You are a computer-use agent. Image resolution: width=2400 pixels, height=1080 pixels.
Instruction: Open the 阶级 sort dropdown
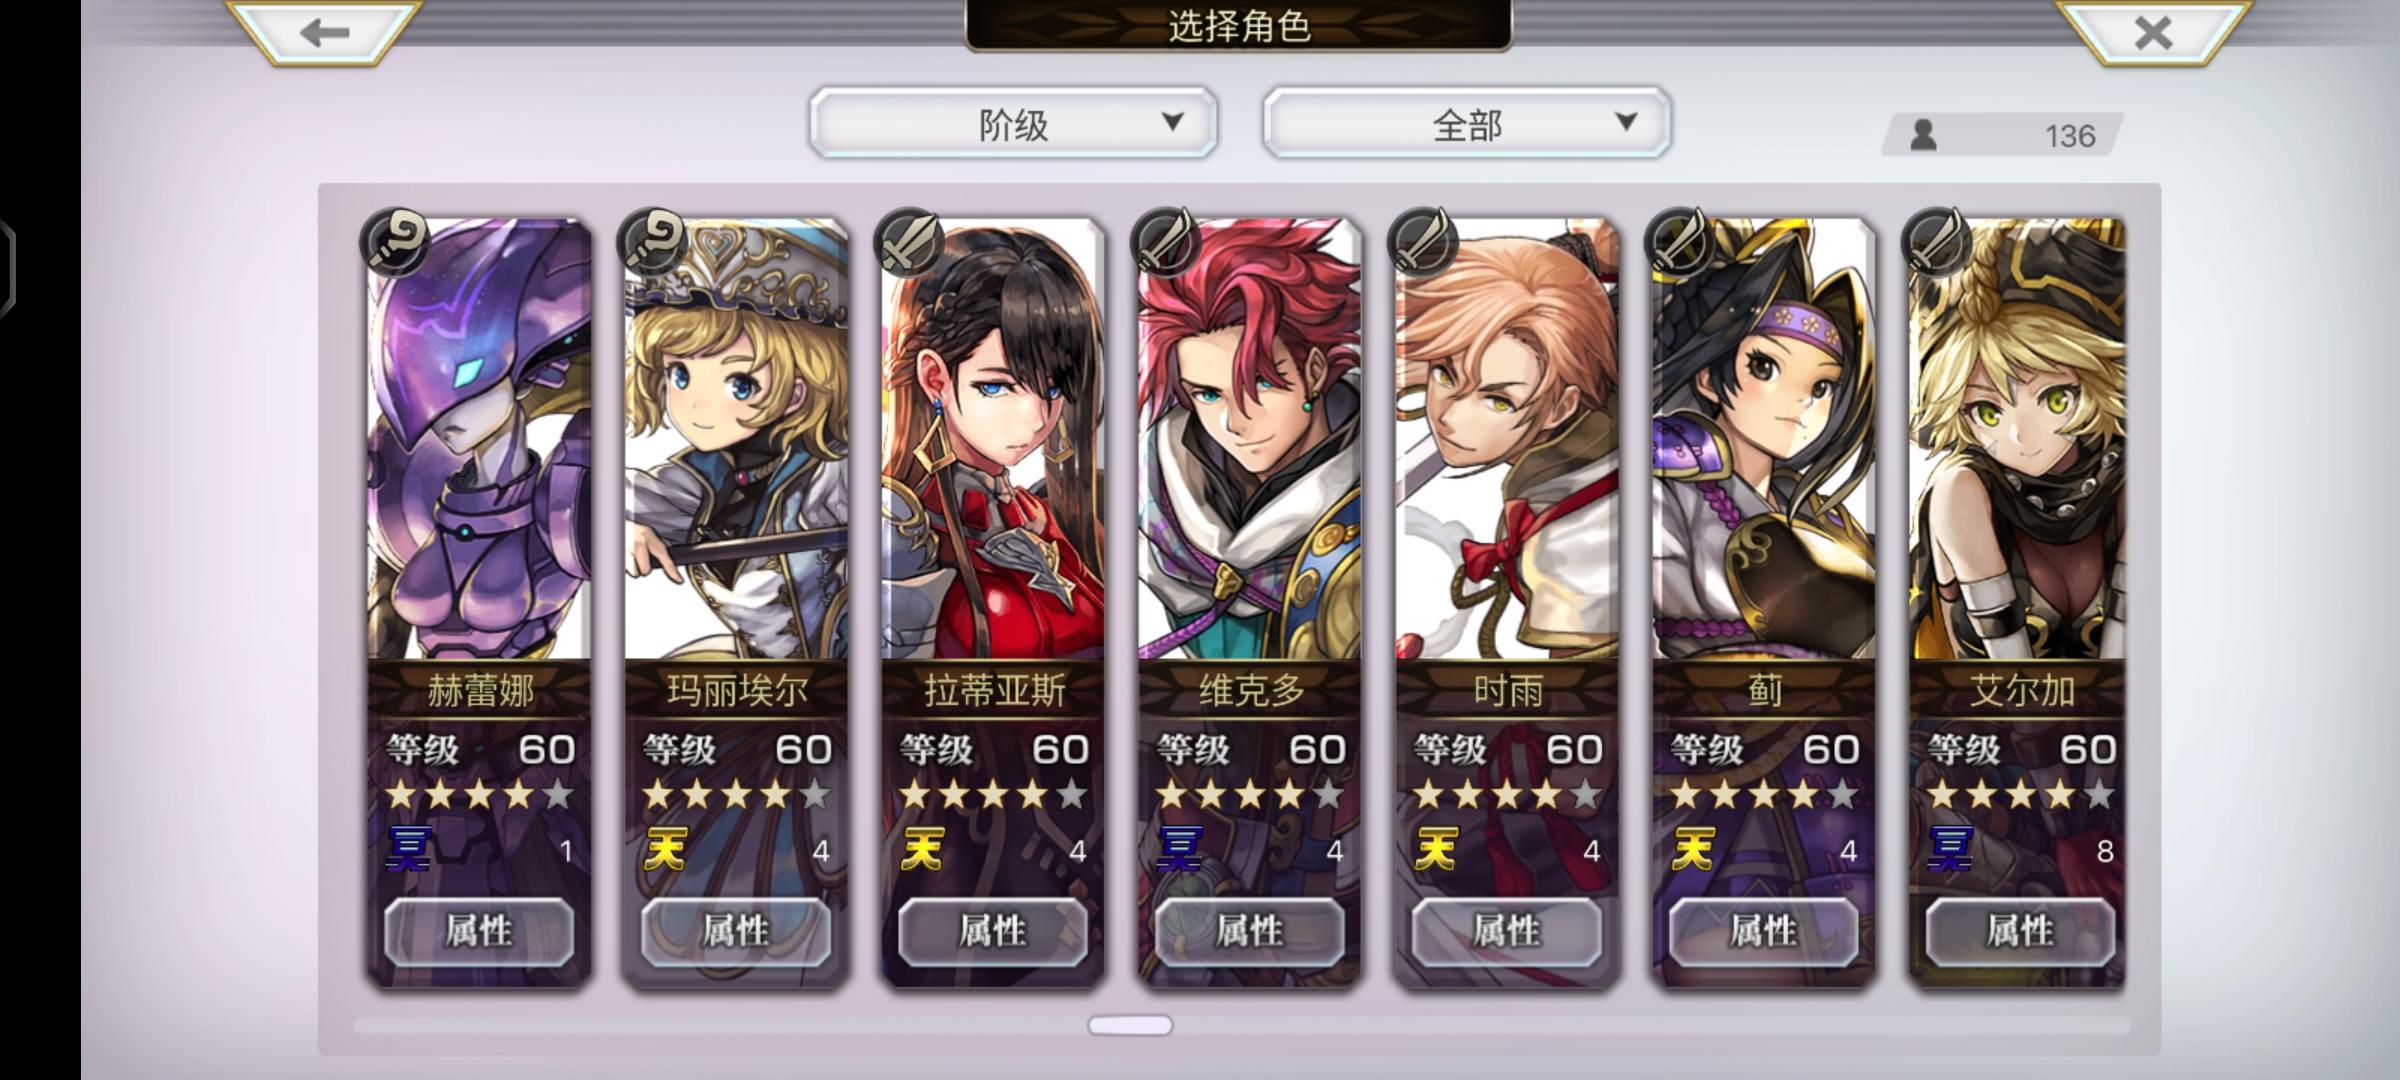(x=1013, y=123)
